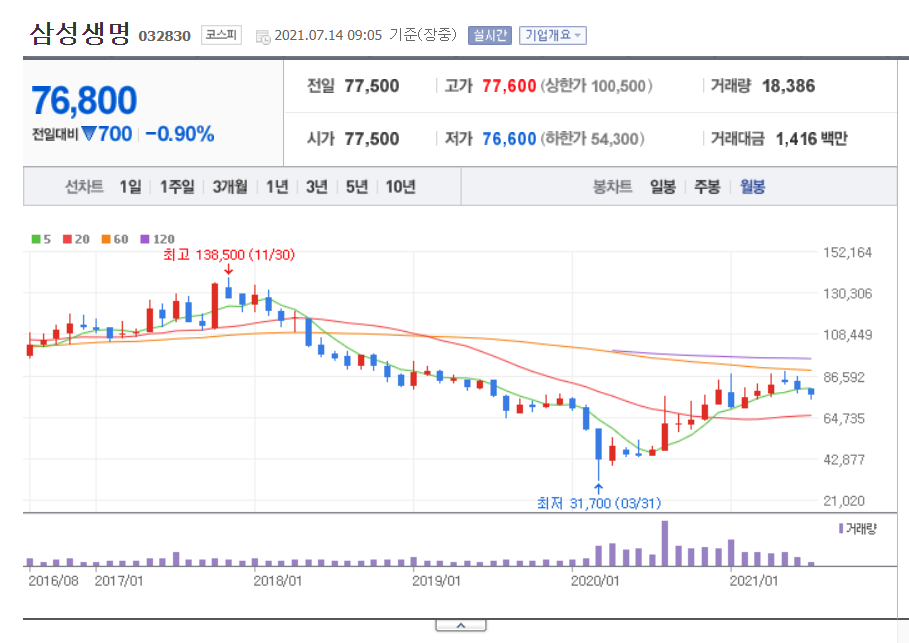Click the 상한가 100,500 upper limit text
Image resolution: width=909 pixels, height=643 pixels.
click(597, 86)
